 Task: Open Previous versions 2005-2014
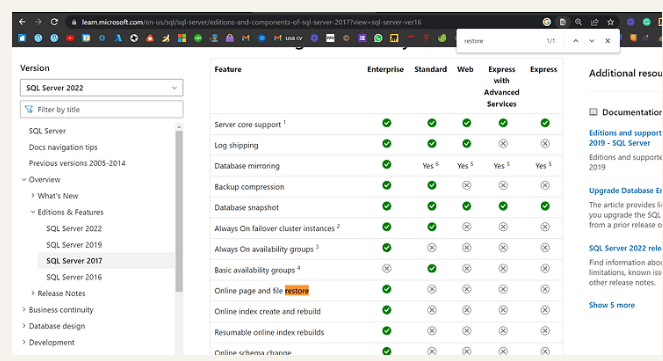77,163
